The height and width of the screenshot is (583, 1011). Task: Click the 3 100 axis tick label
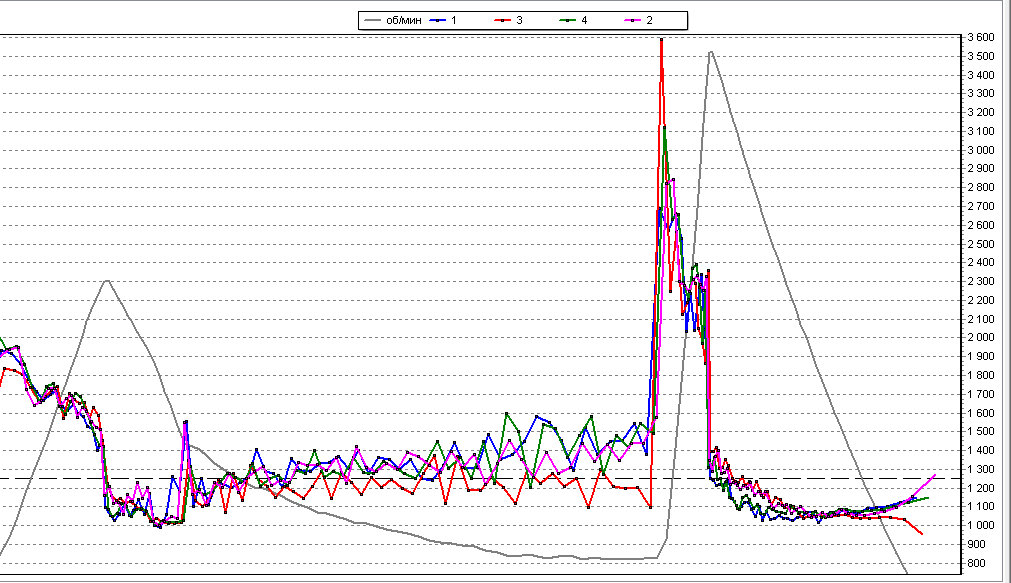(981, 131)
